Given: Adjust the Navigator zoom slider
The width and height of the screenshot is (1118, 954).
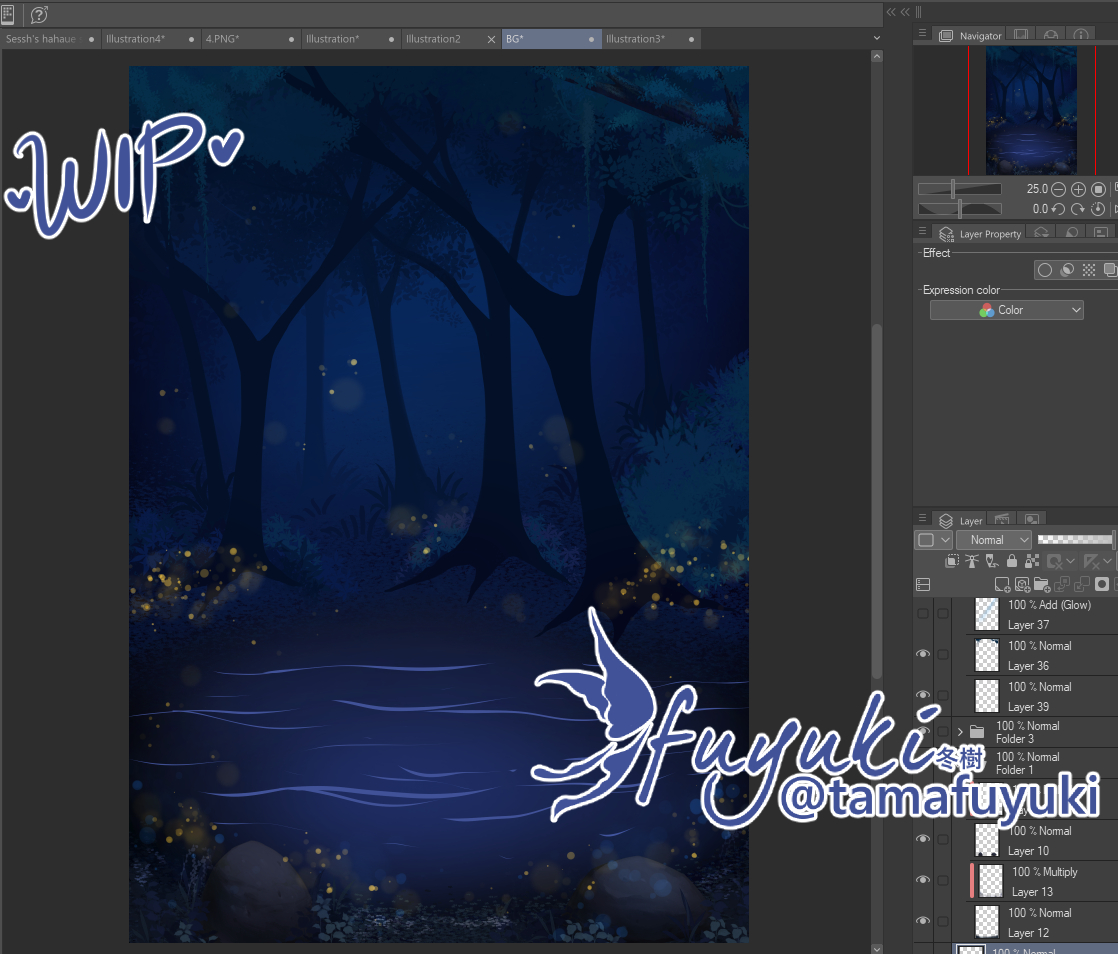Looking at the screenshot, I should (x=960, y=189).
